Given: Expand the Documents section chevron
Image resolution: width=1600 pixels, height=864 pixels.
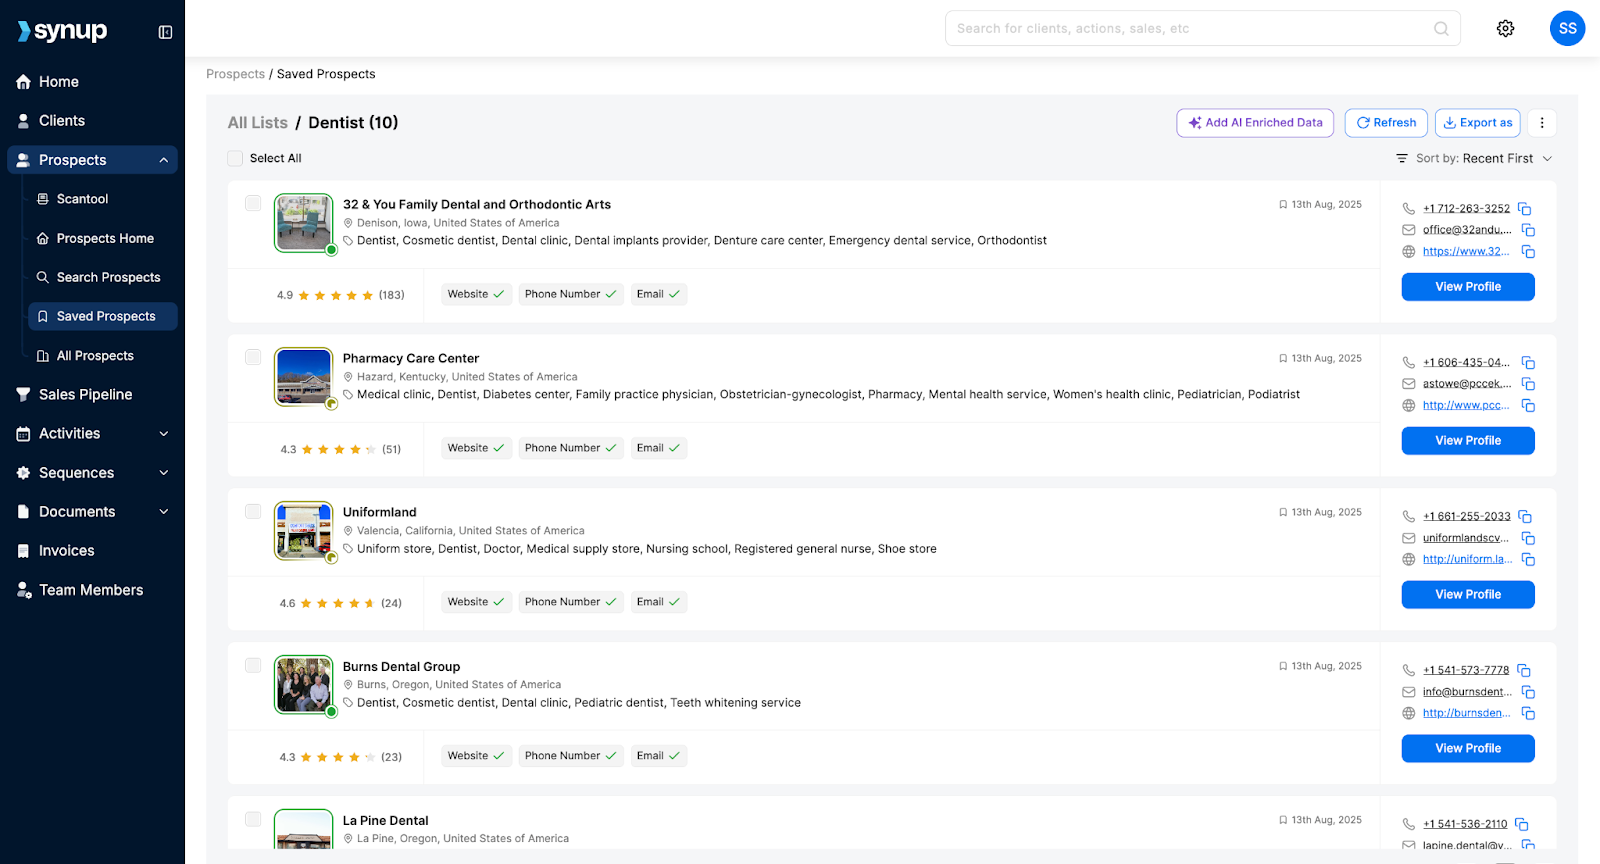Looking at the screenshot, I should tap(164, 512).
